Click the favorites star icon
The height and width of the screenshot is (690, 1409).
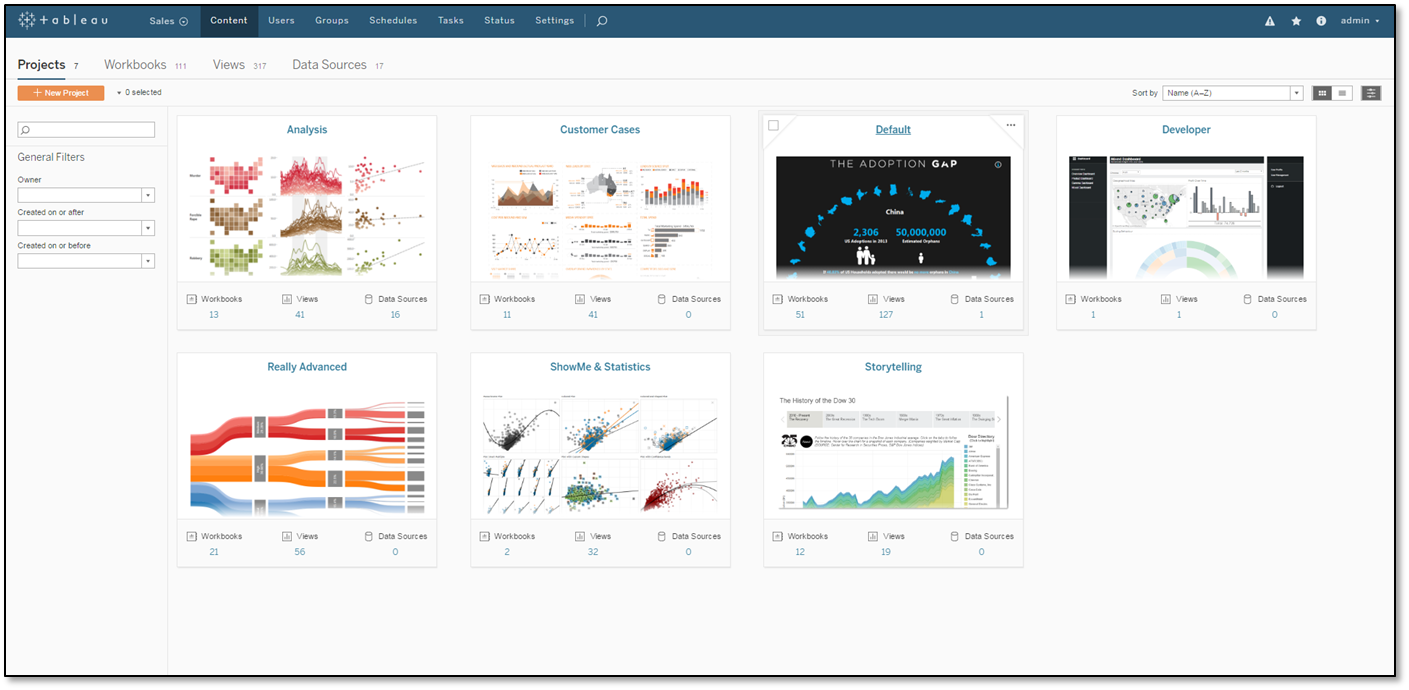tap(1296, 20)
